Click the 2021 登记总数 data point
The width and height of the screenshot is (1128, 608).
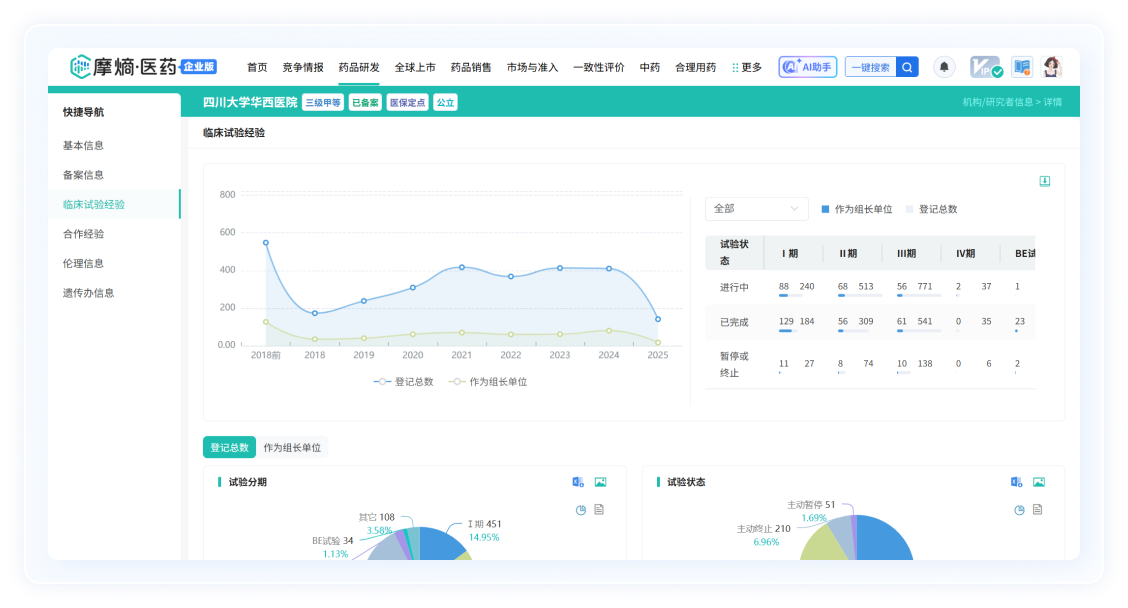(x=462, y=267)
